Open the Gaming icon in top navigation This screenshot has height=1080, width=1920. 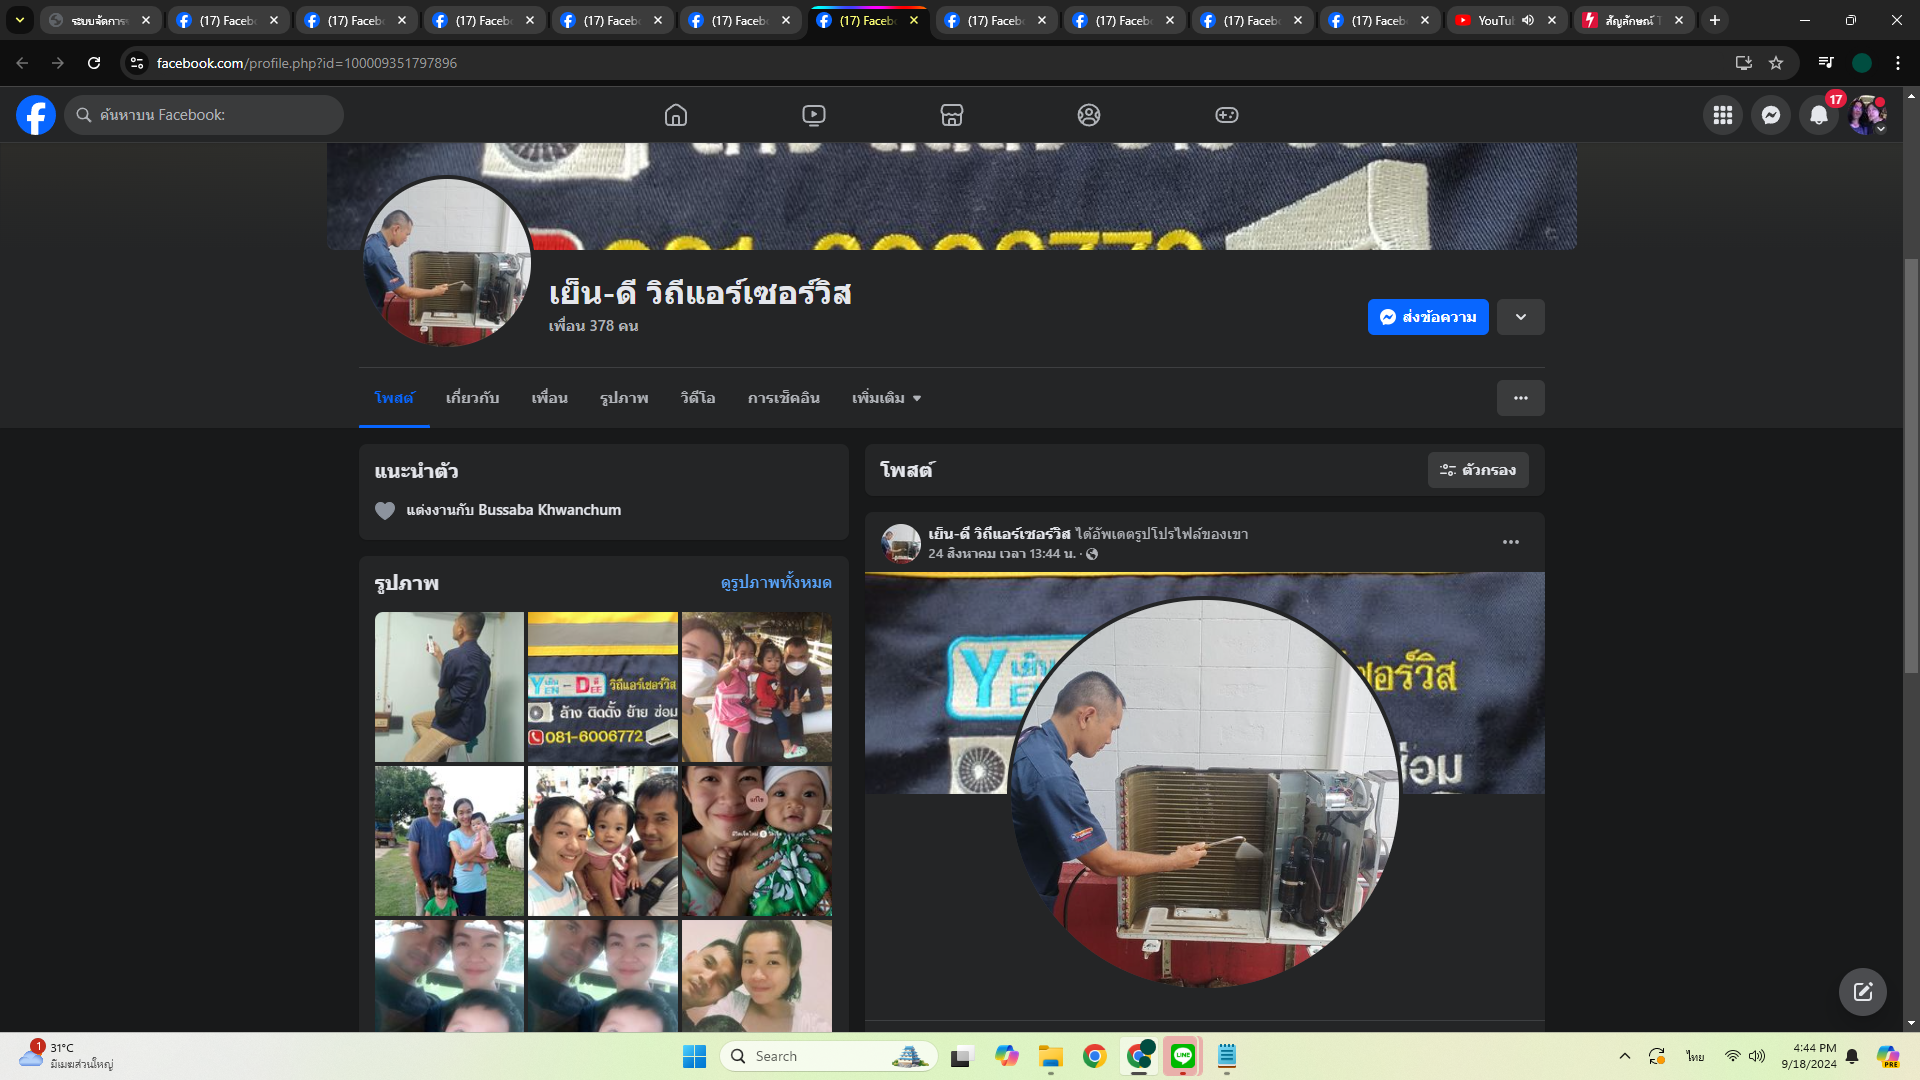point(1227,115)
